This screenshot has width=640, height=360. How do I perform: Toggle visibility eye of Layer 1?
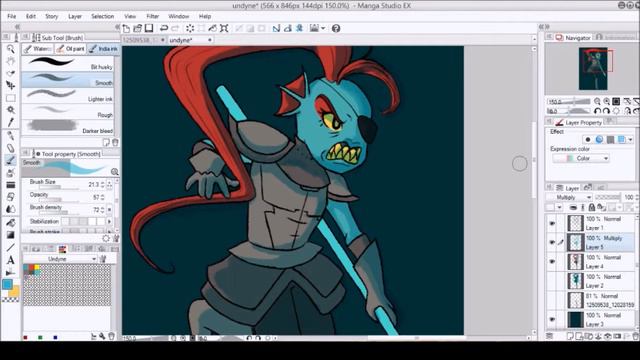click(x=552, y=223)
